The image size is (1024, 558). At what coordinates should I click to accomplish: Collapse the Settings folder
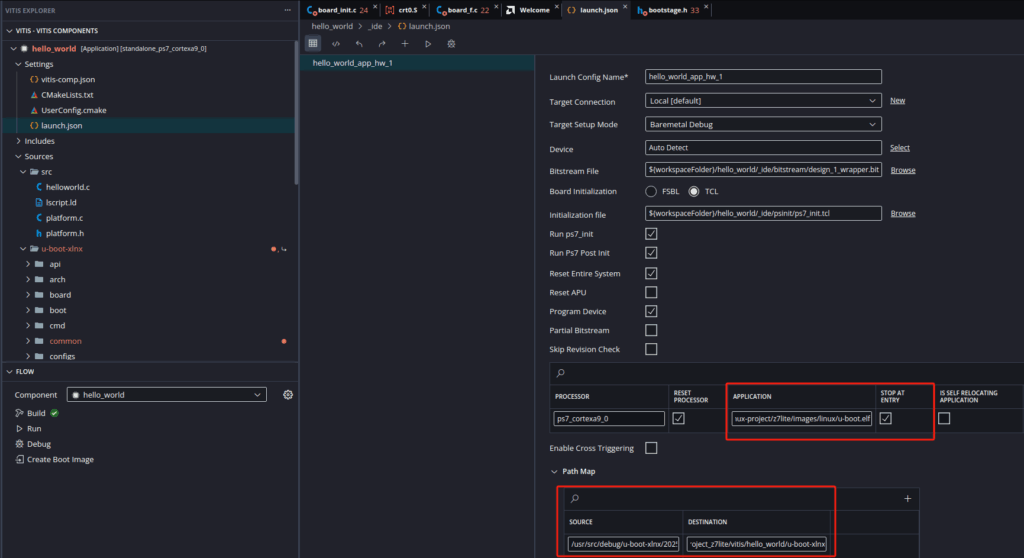pyautogui.click(x=18, y=64)
